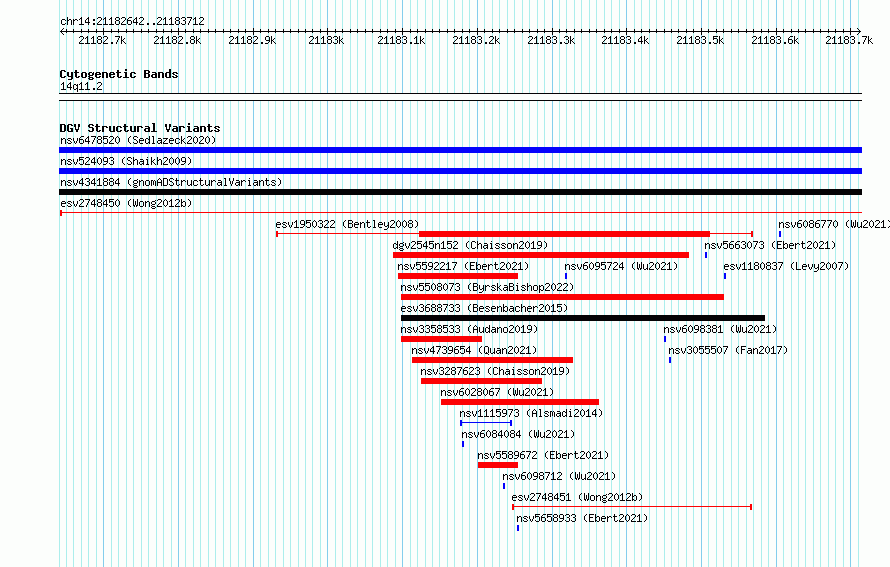Click the nsv6478520 (Sedlazeck2020) variant label

138,140
